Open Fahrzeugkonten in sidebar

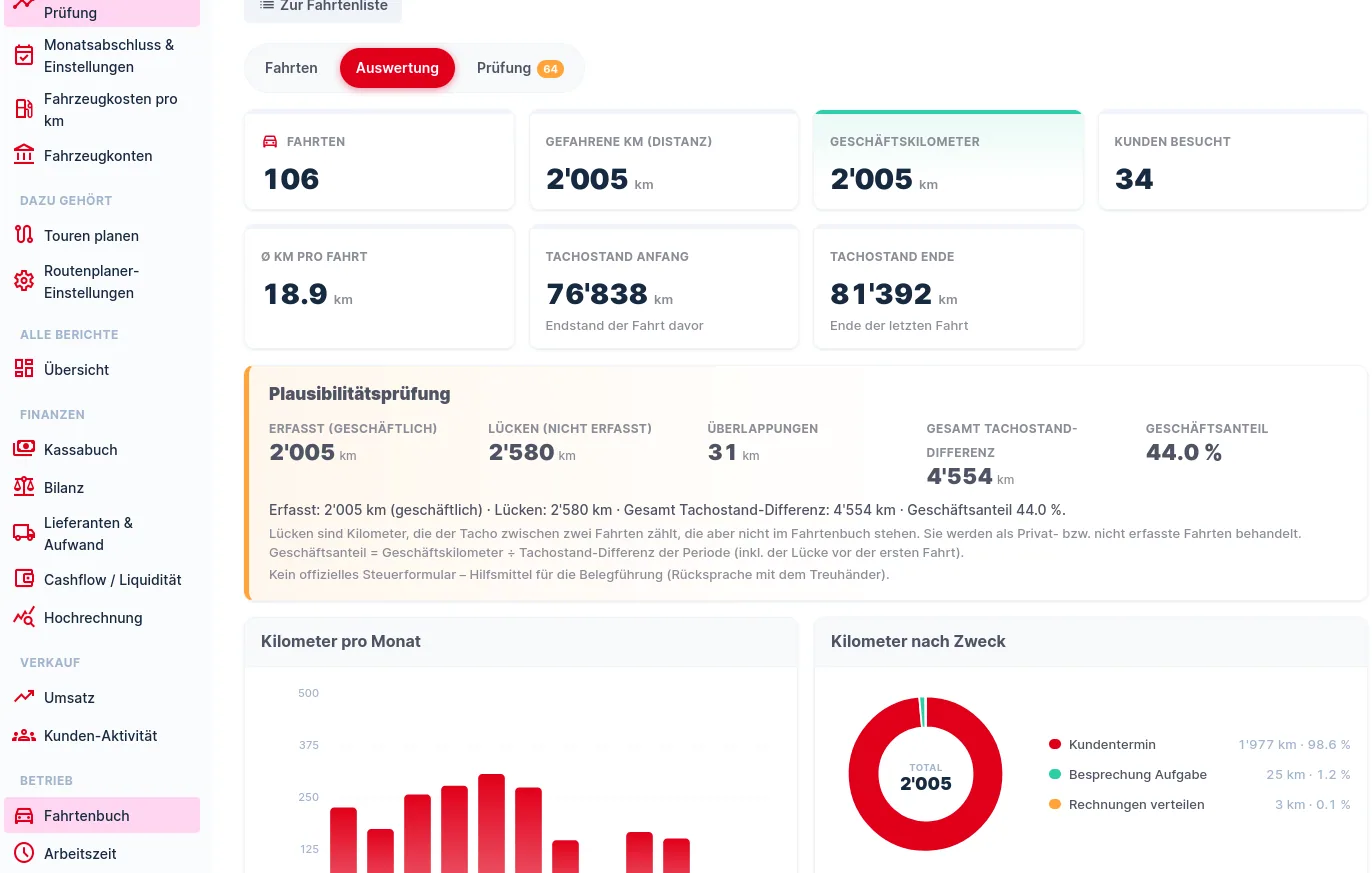(x=102, y=155)
